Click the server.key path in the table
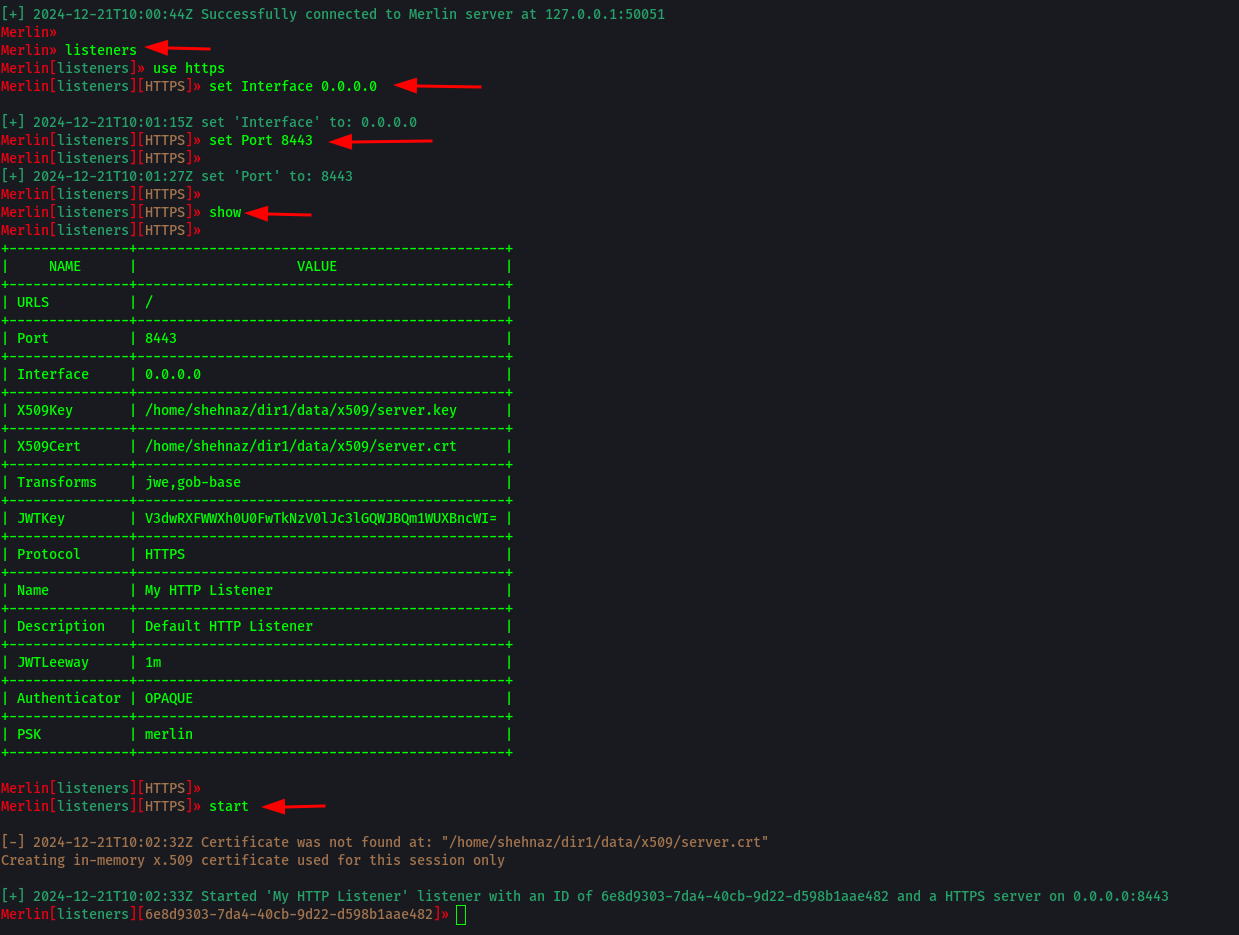 pyautogui.click(x=301, y=410)
